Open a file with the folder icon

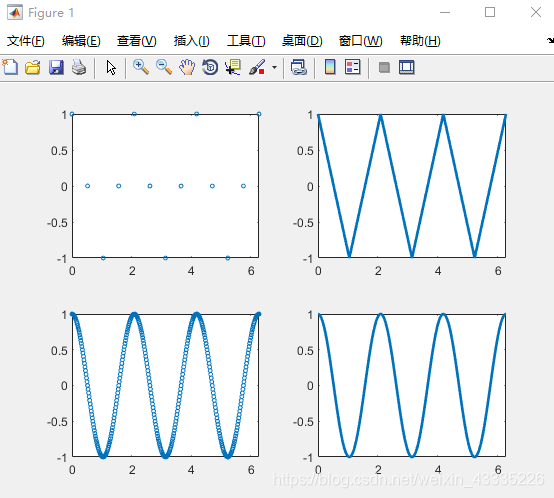point(33,67)
